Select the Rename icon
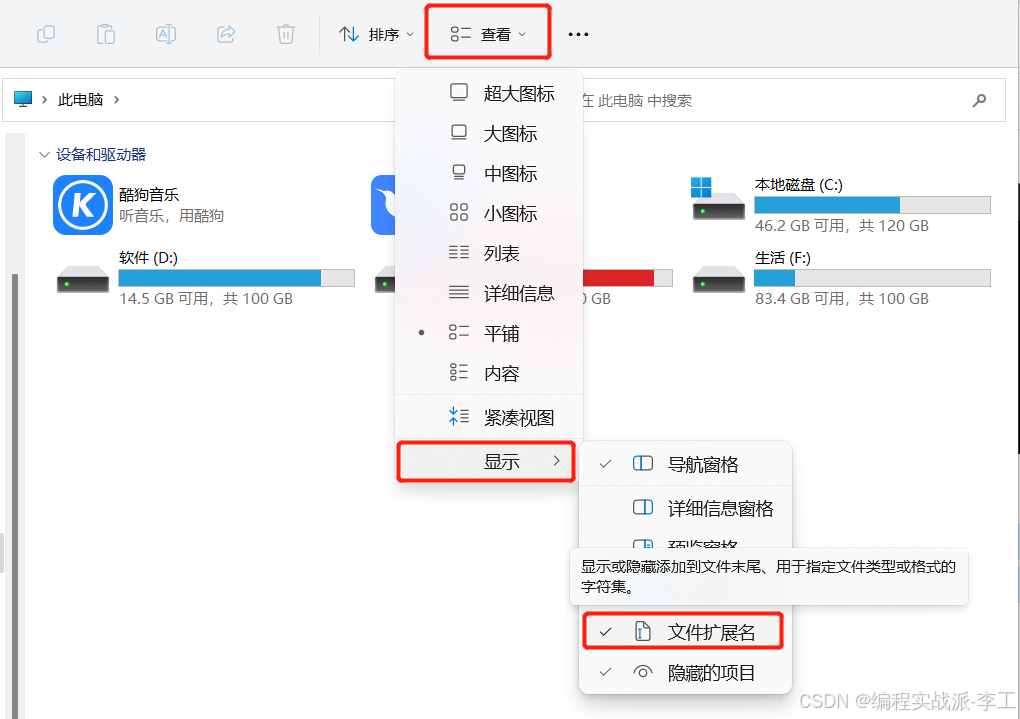The height and width of the screenshot is (719, 1020). [x=165, y=33]
